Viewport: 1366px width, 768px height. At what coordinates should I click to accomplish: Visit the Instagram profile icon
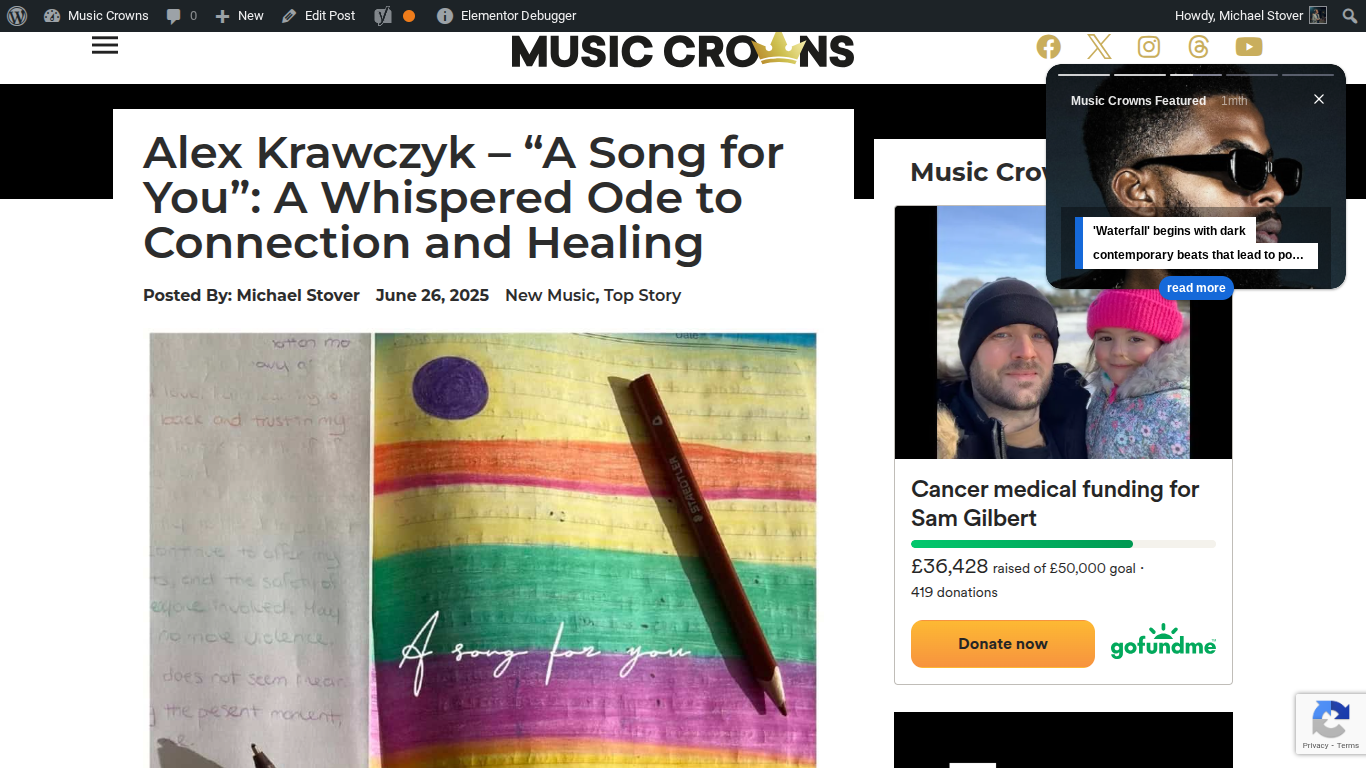click(1149, 47)
